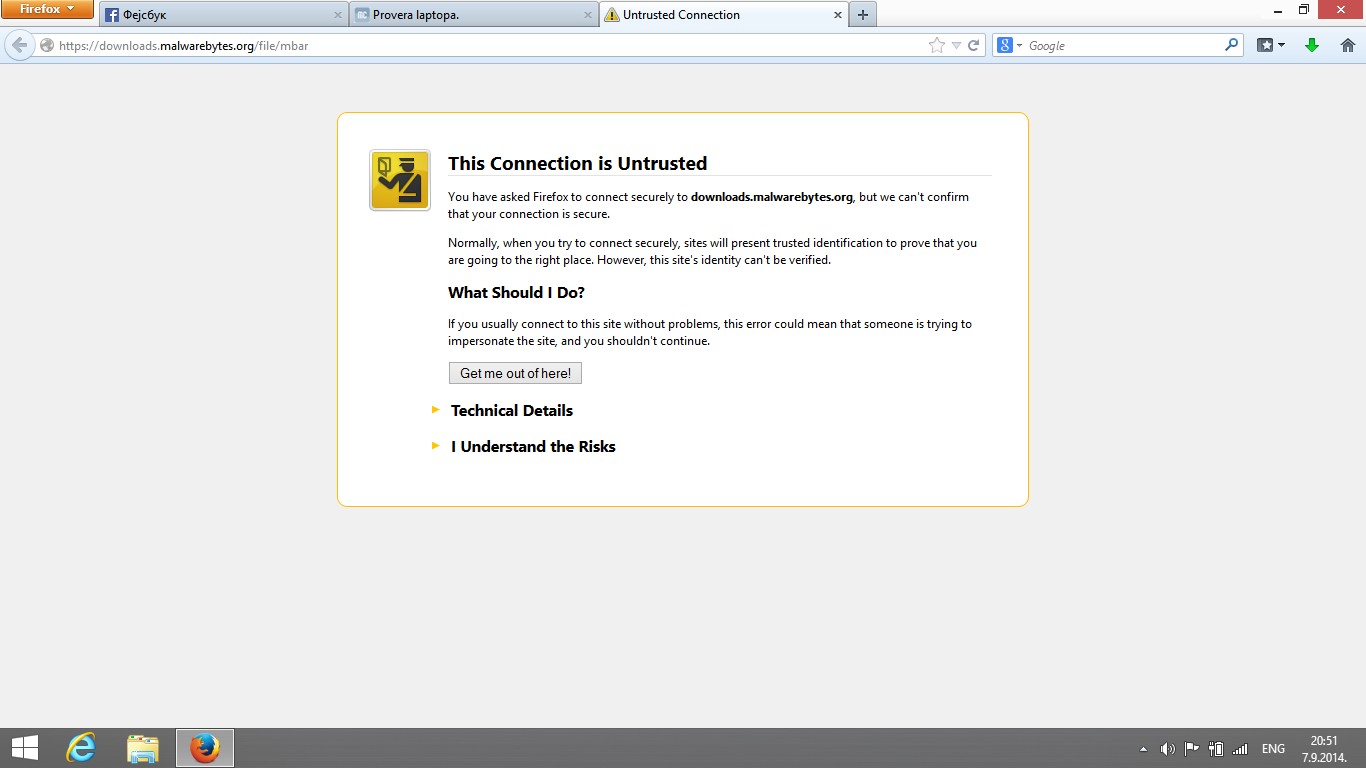Open a new tab with the plus button
This screenshot has height=768, width=1366.
click(x=863, y=15)
